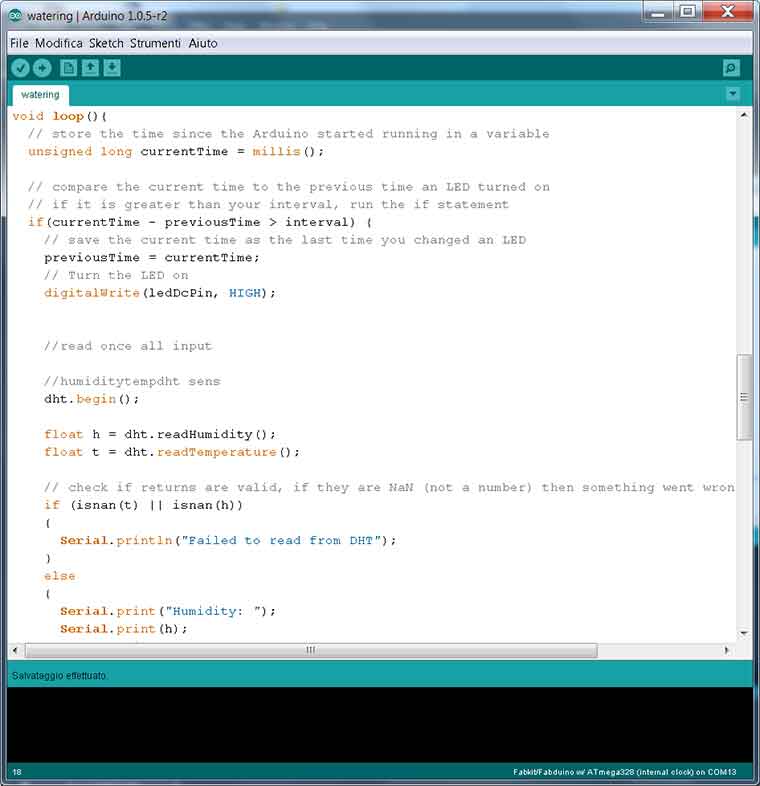Viewport: 760px width, 786px height.
Task: Create a new sketch with the New icon
Action: (x=69, y=68)
